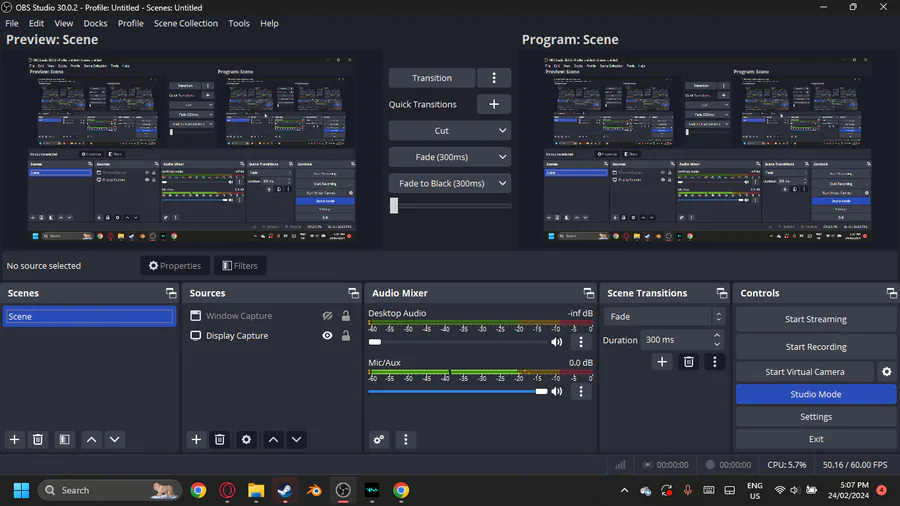Show hidden Window Capture source eye icon

[x=327, y=316]
